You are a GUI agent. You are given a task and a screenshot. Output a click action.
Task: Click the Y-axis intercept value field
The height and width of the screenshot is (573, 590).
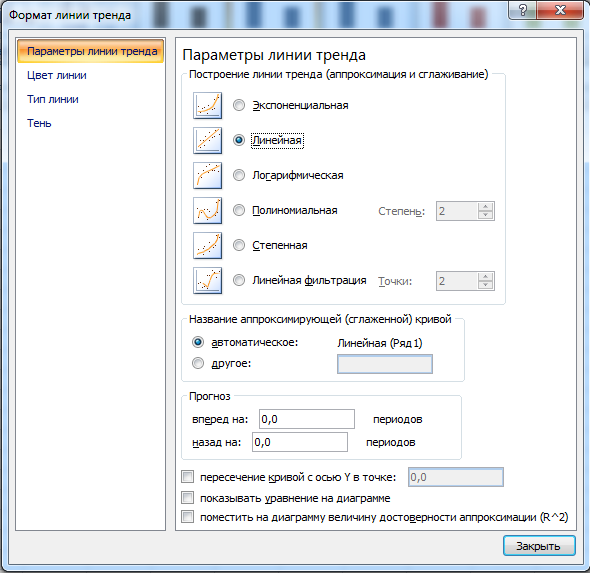pyautogui.click(x=456, y=477)
